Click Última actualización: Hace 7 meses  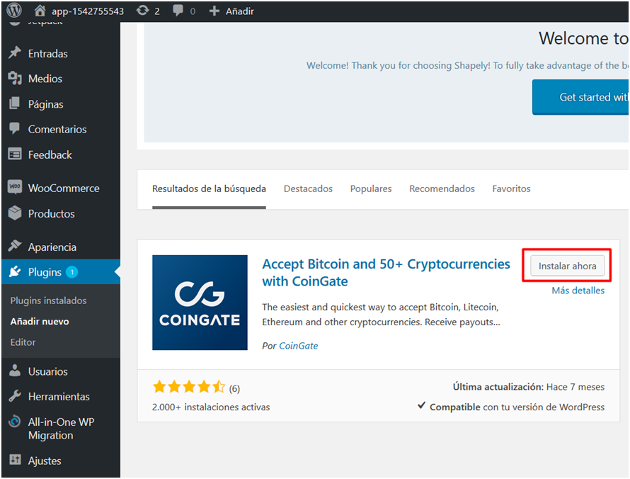(x=529, y=387)
